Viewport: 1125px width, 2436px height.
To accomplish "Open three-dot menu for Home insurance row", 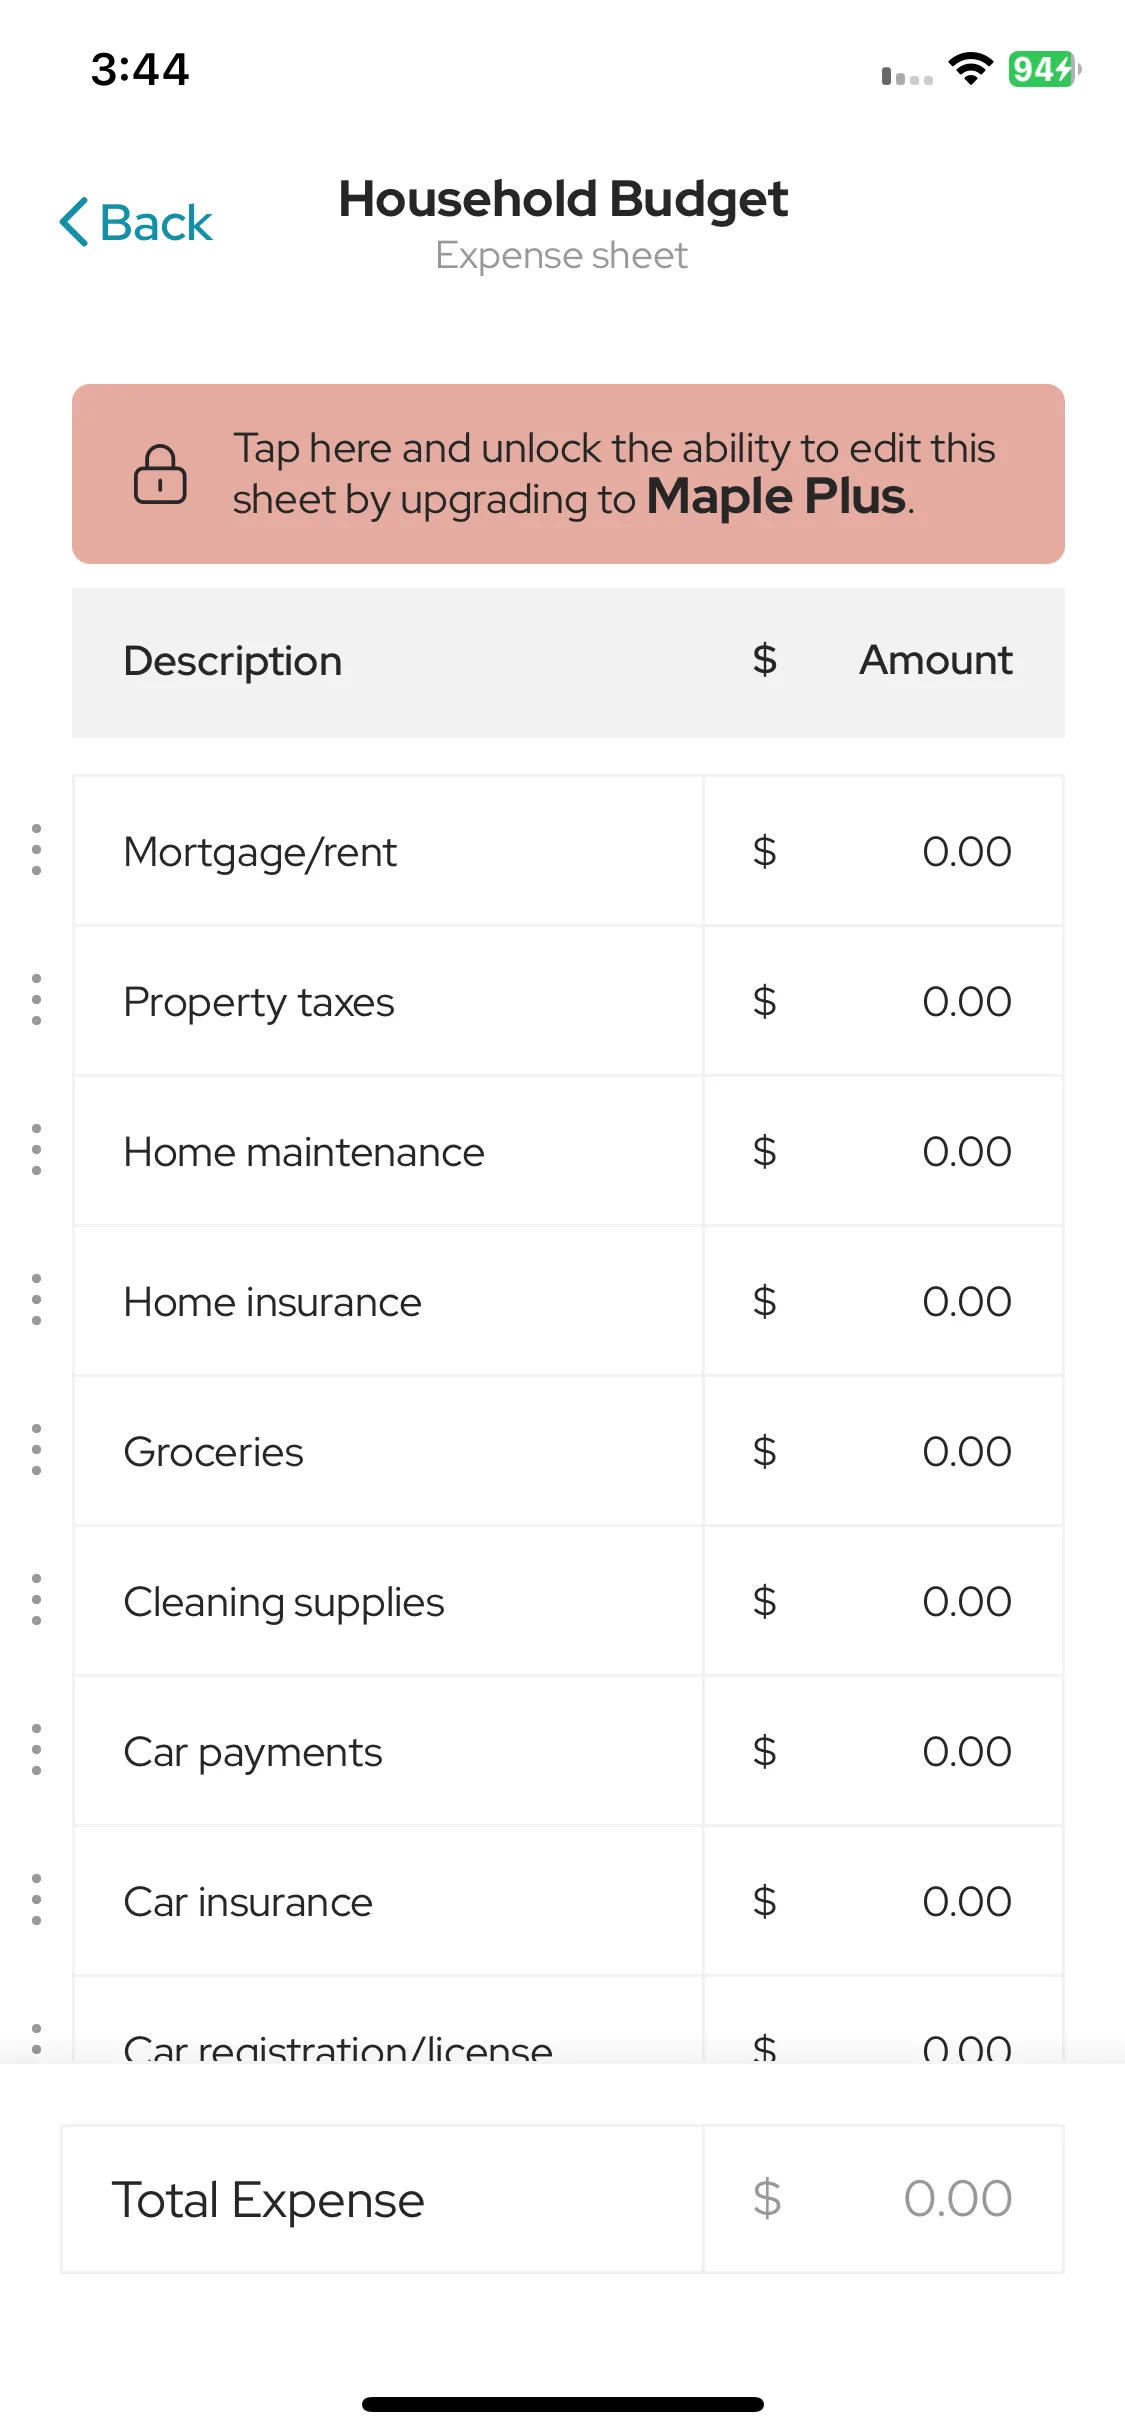I will point(36,1300).
